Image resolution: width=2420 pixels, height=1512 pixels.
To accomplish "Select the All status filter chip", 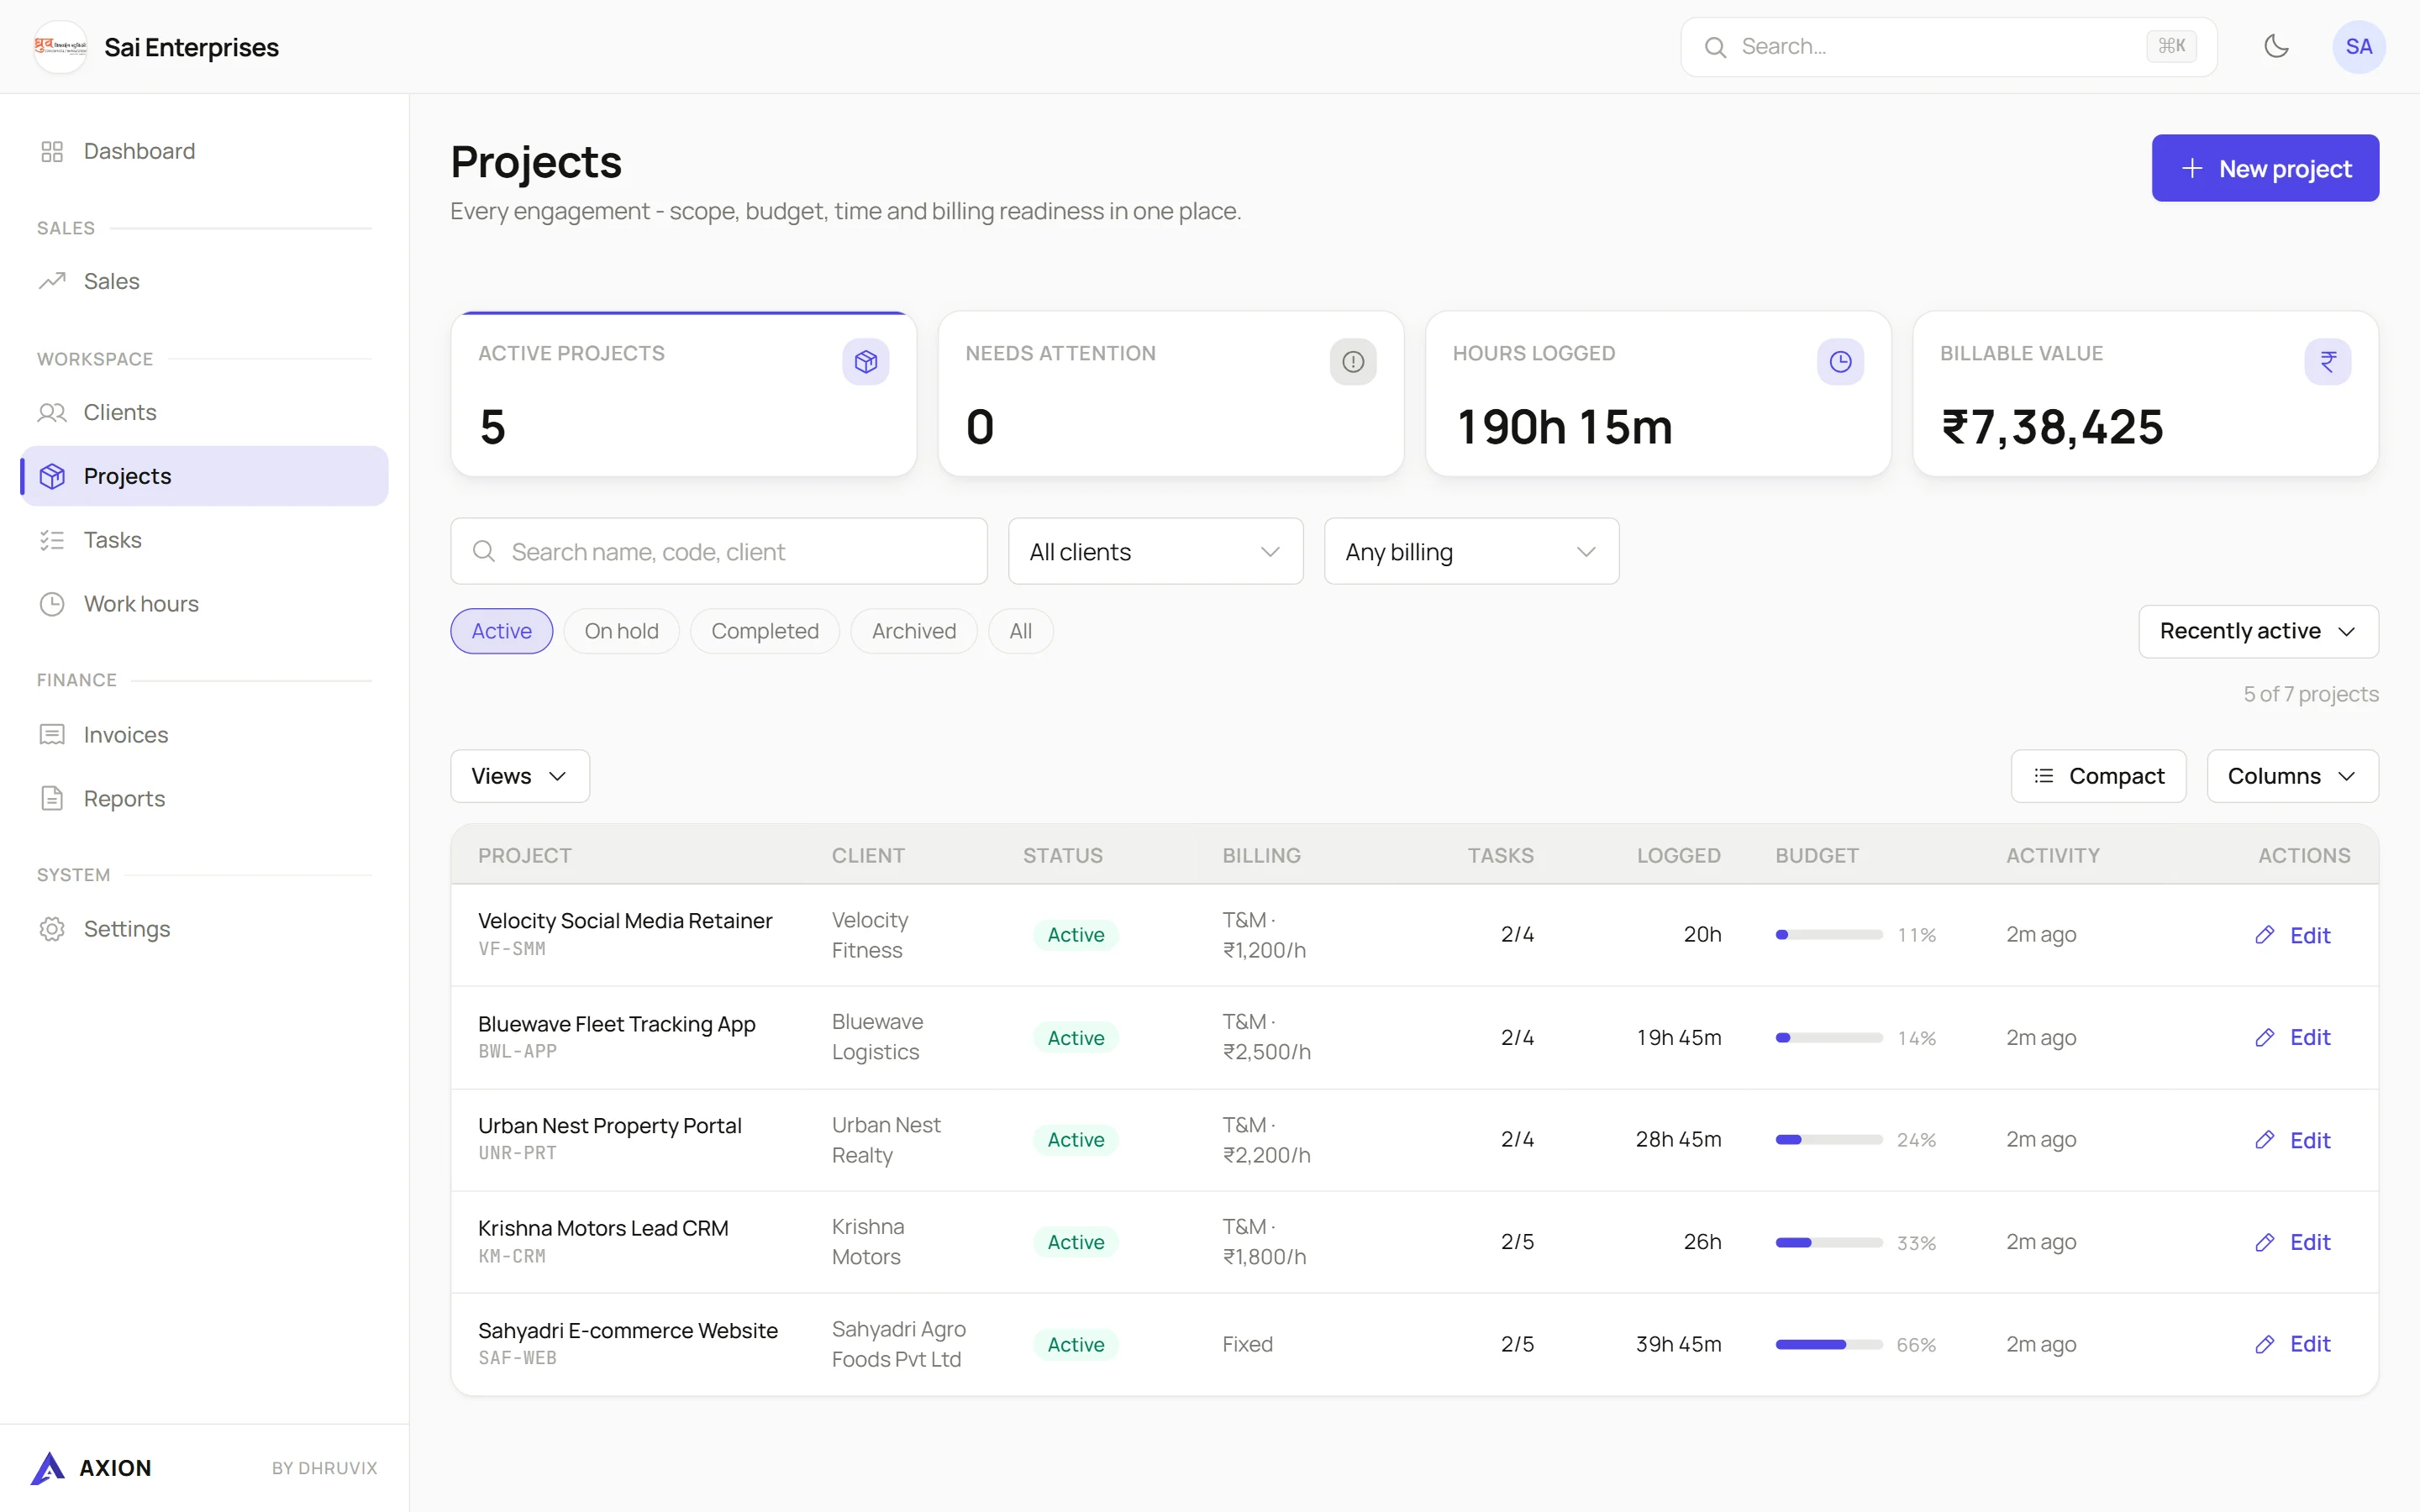I will coord(1020,631).
